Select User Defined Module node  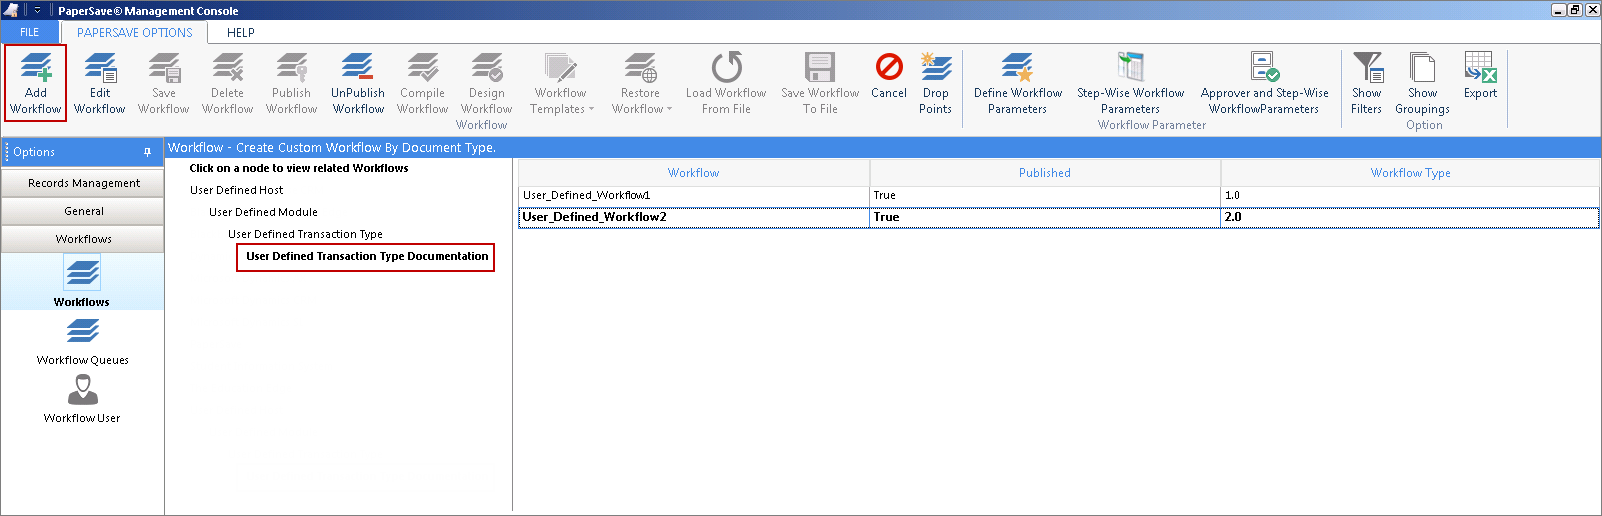[x=263, y=212]
